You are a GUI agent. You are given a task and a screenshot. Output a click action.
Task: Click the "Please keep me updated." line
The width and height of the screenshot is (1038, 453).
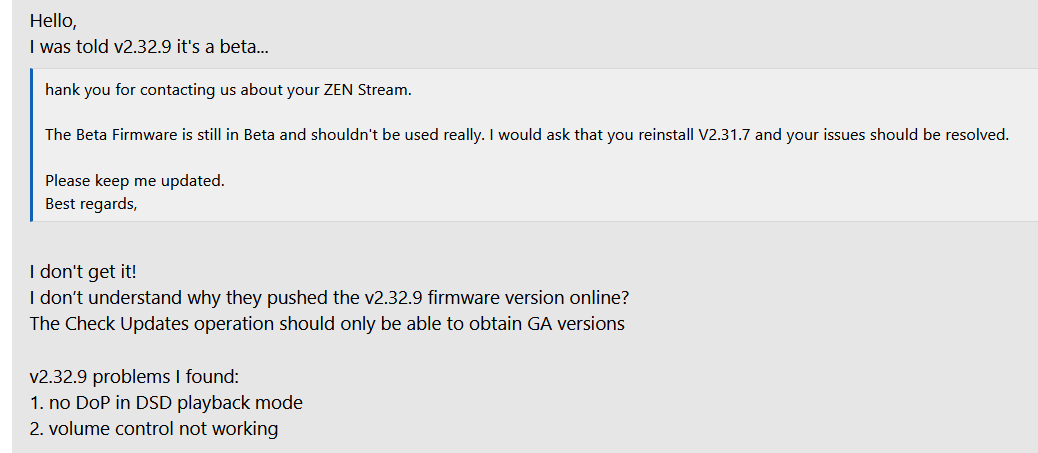pos(135,181)
